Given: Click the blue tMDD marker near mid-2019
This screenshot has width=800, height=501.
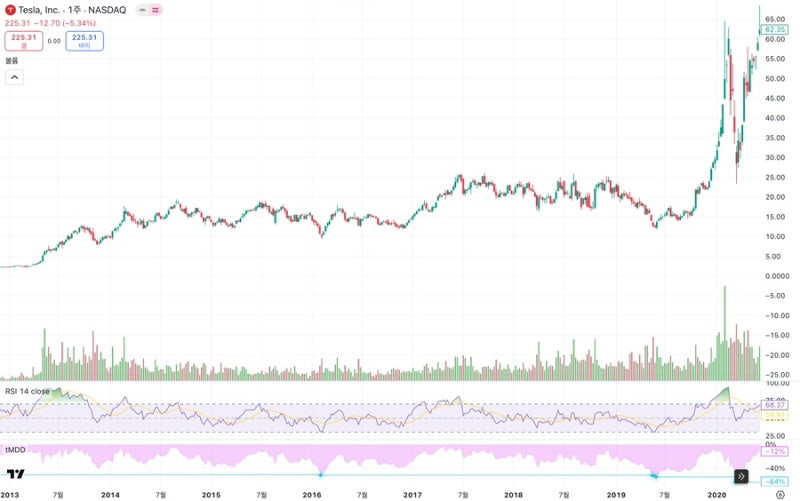Looking at the screenshot, I should [x=654, y=476].
